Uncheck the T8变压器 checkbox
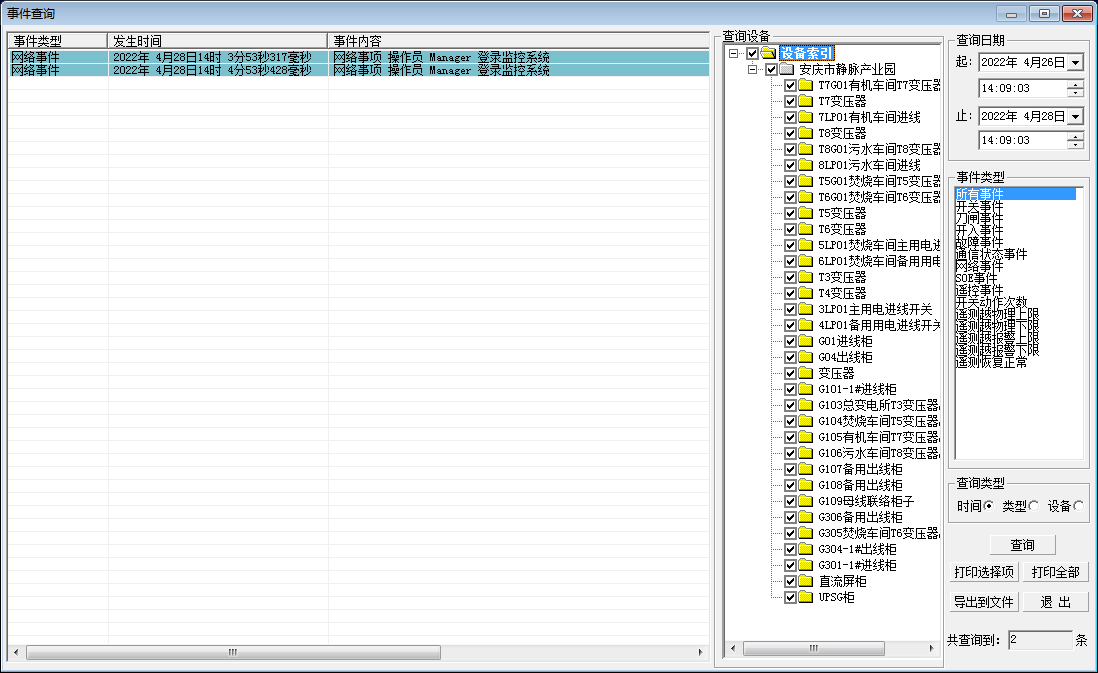This screenshot has height=673, width=1098. 790,133
